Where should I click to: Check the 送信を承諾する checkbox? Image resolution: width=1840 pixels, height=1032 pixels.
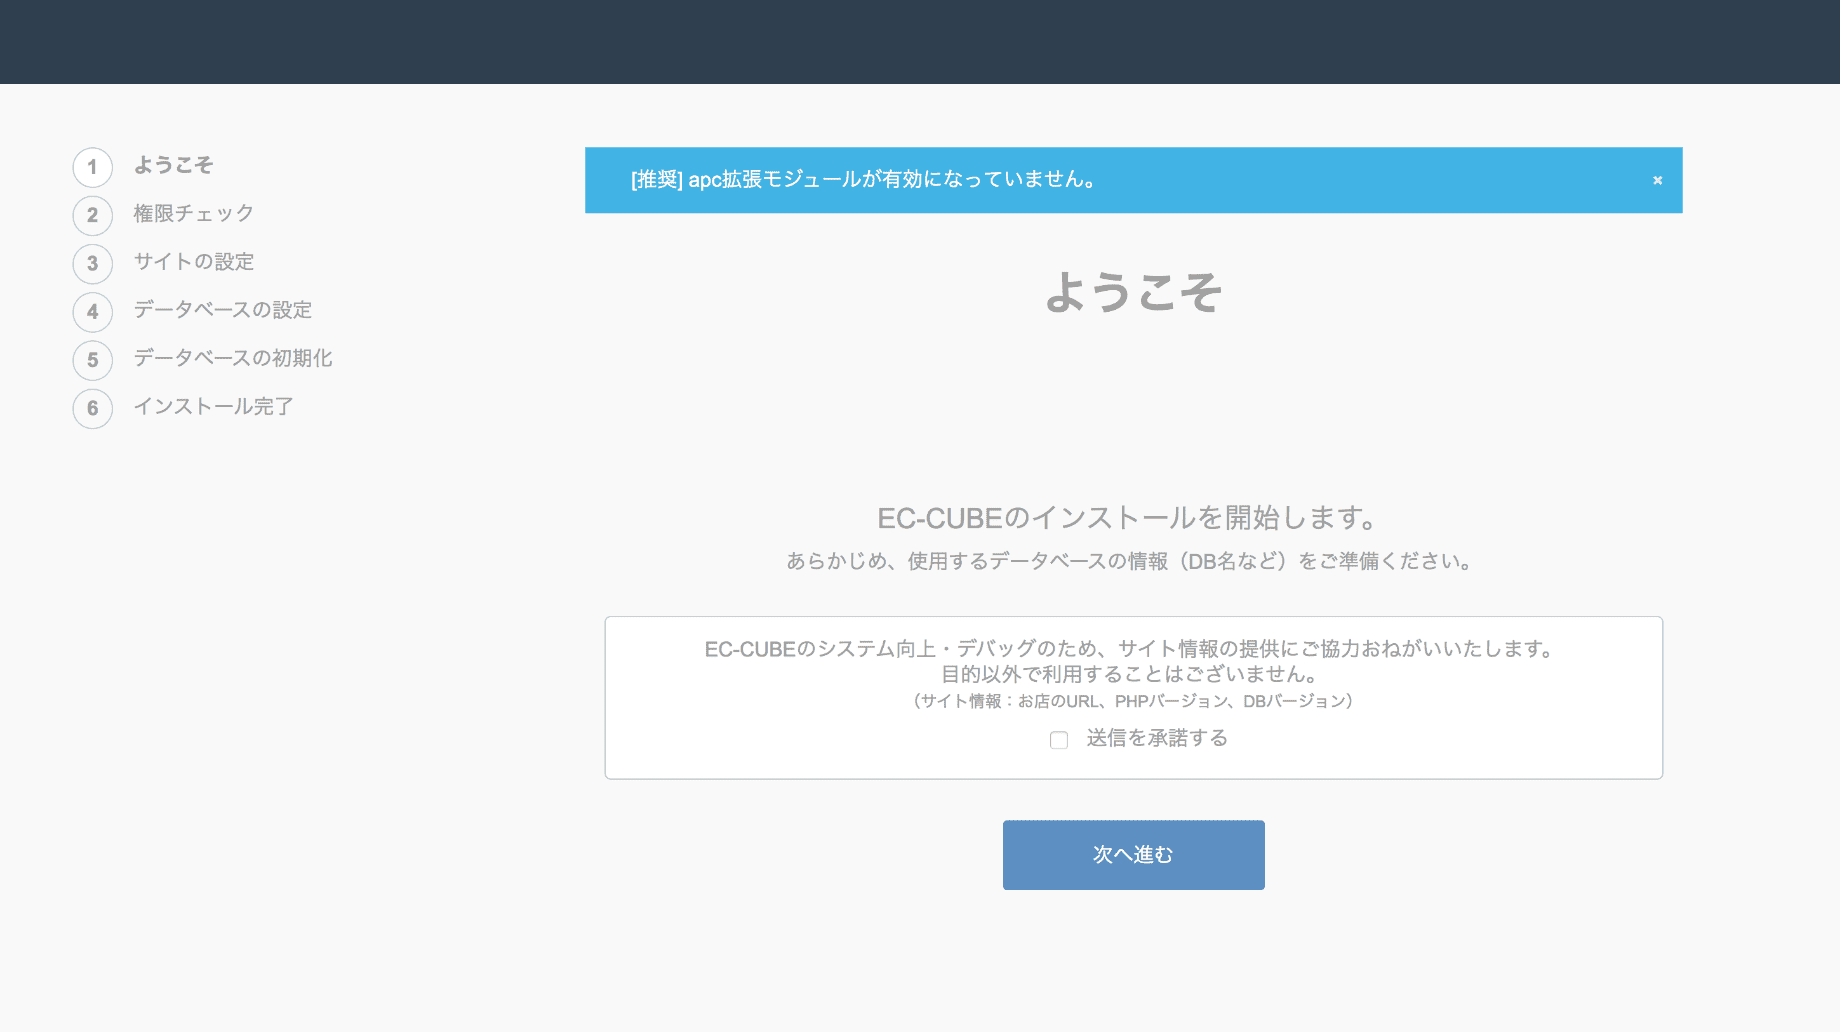1059,740
